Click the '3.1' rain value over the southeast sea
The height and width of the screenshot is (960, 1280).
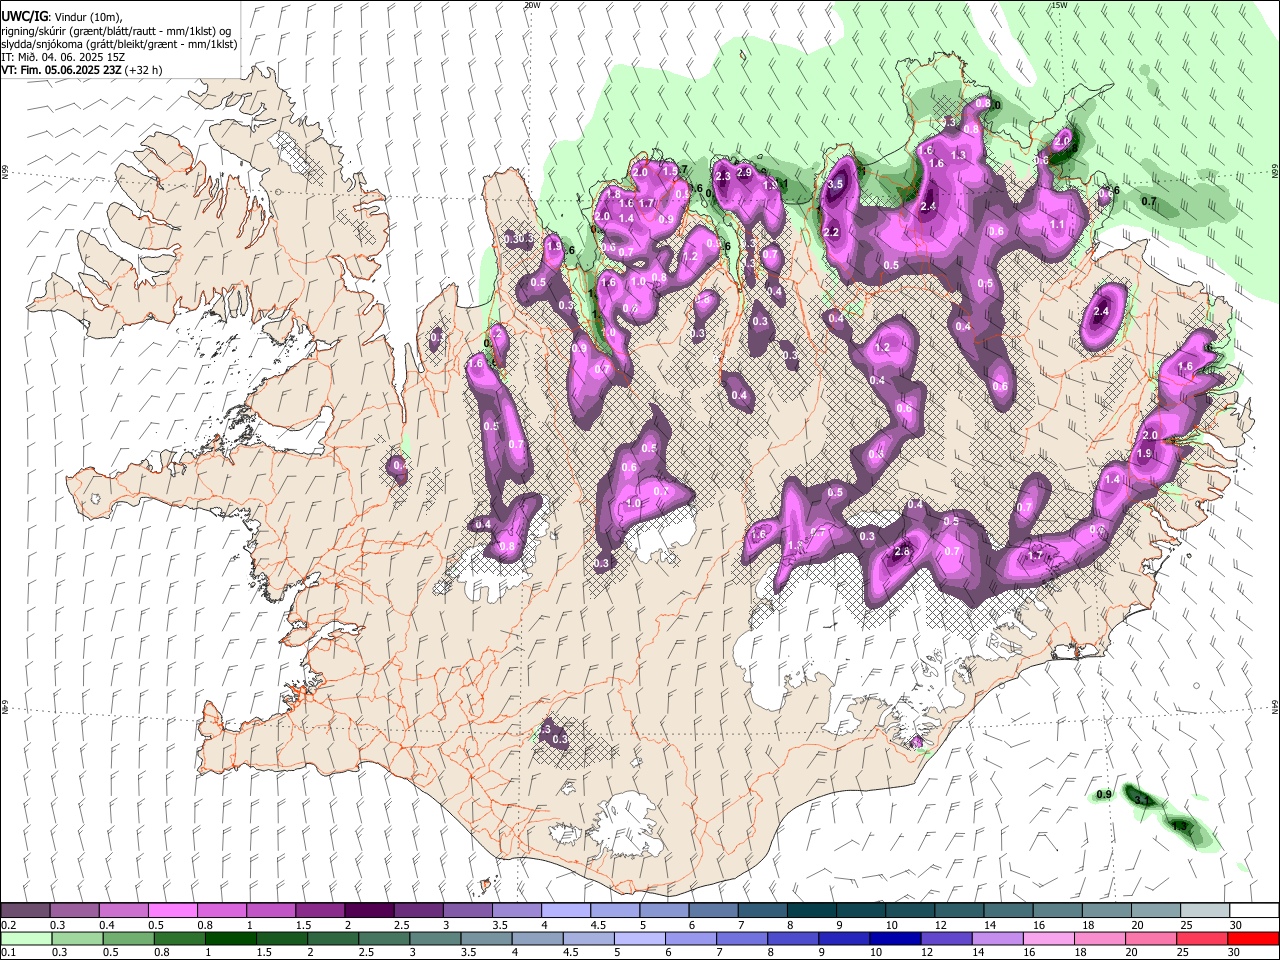pos(1143,800)
